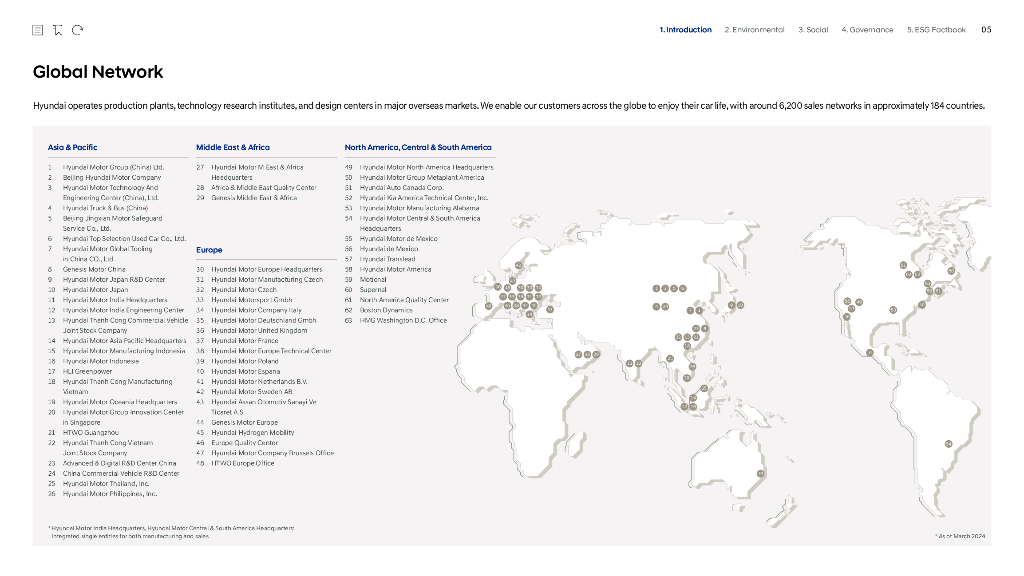
Task: Select Hyundai Motor Sweden AB entry
Action: (251, 392)
